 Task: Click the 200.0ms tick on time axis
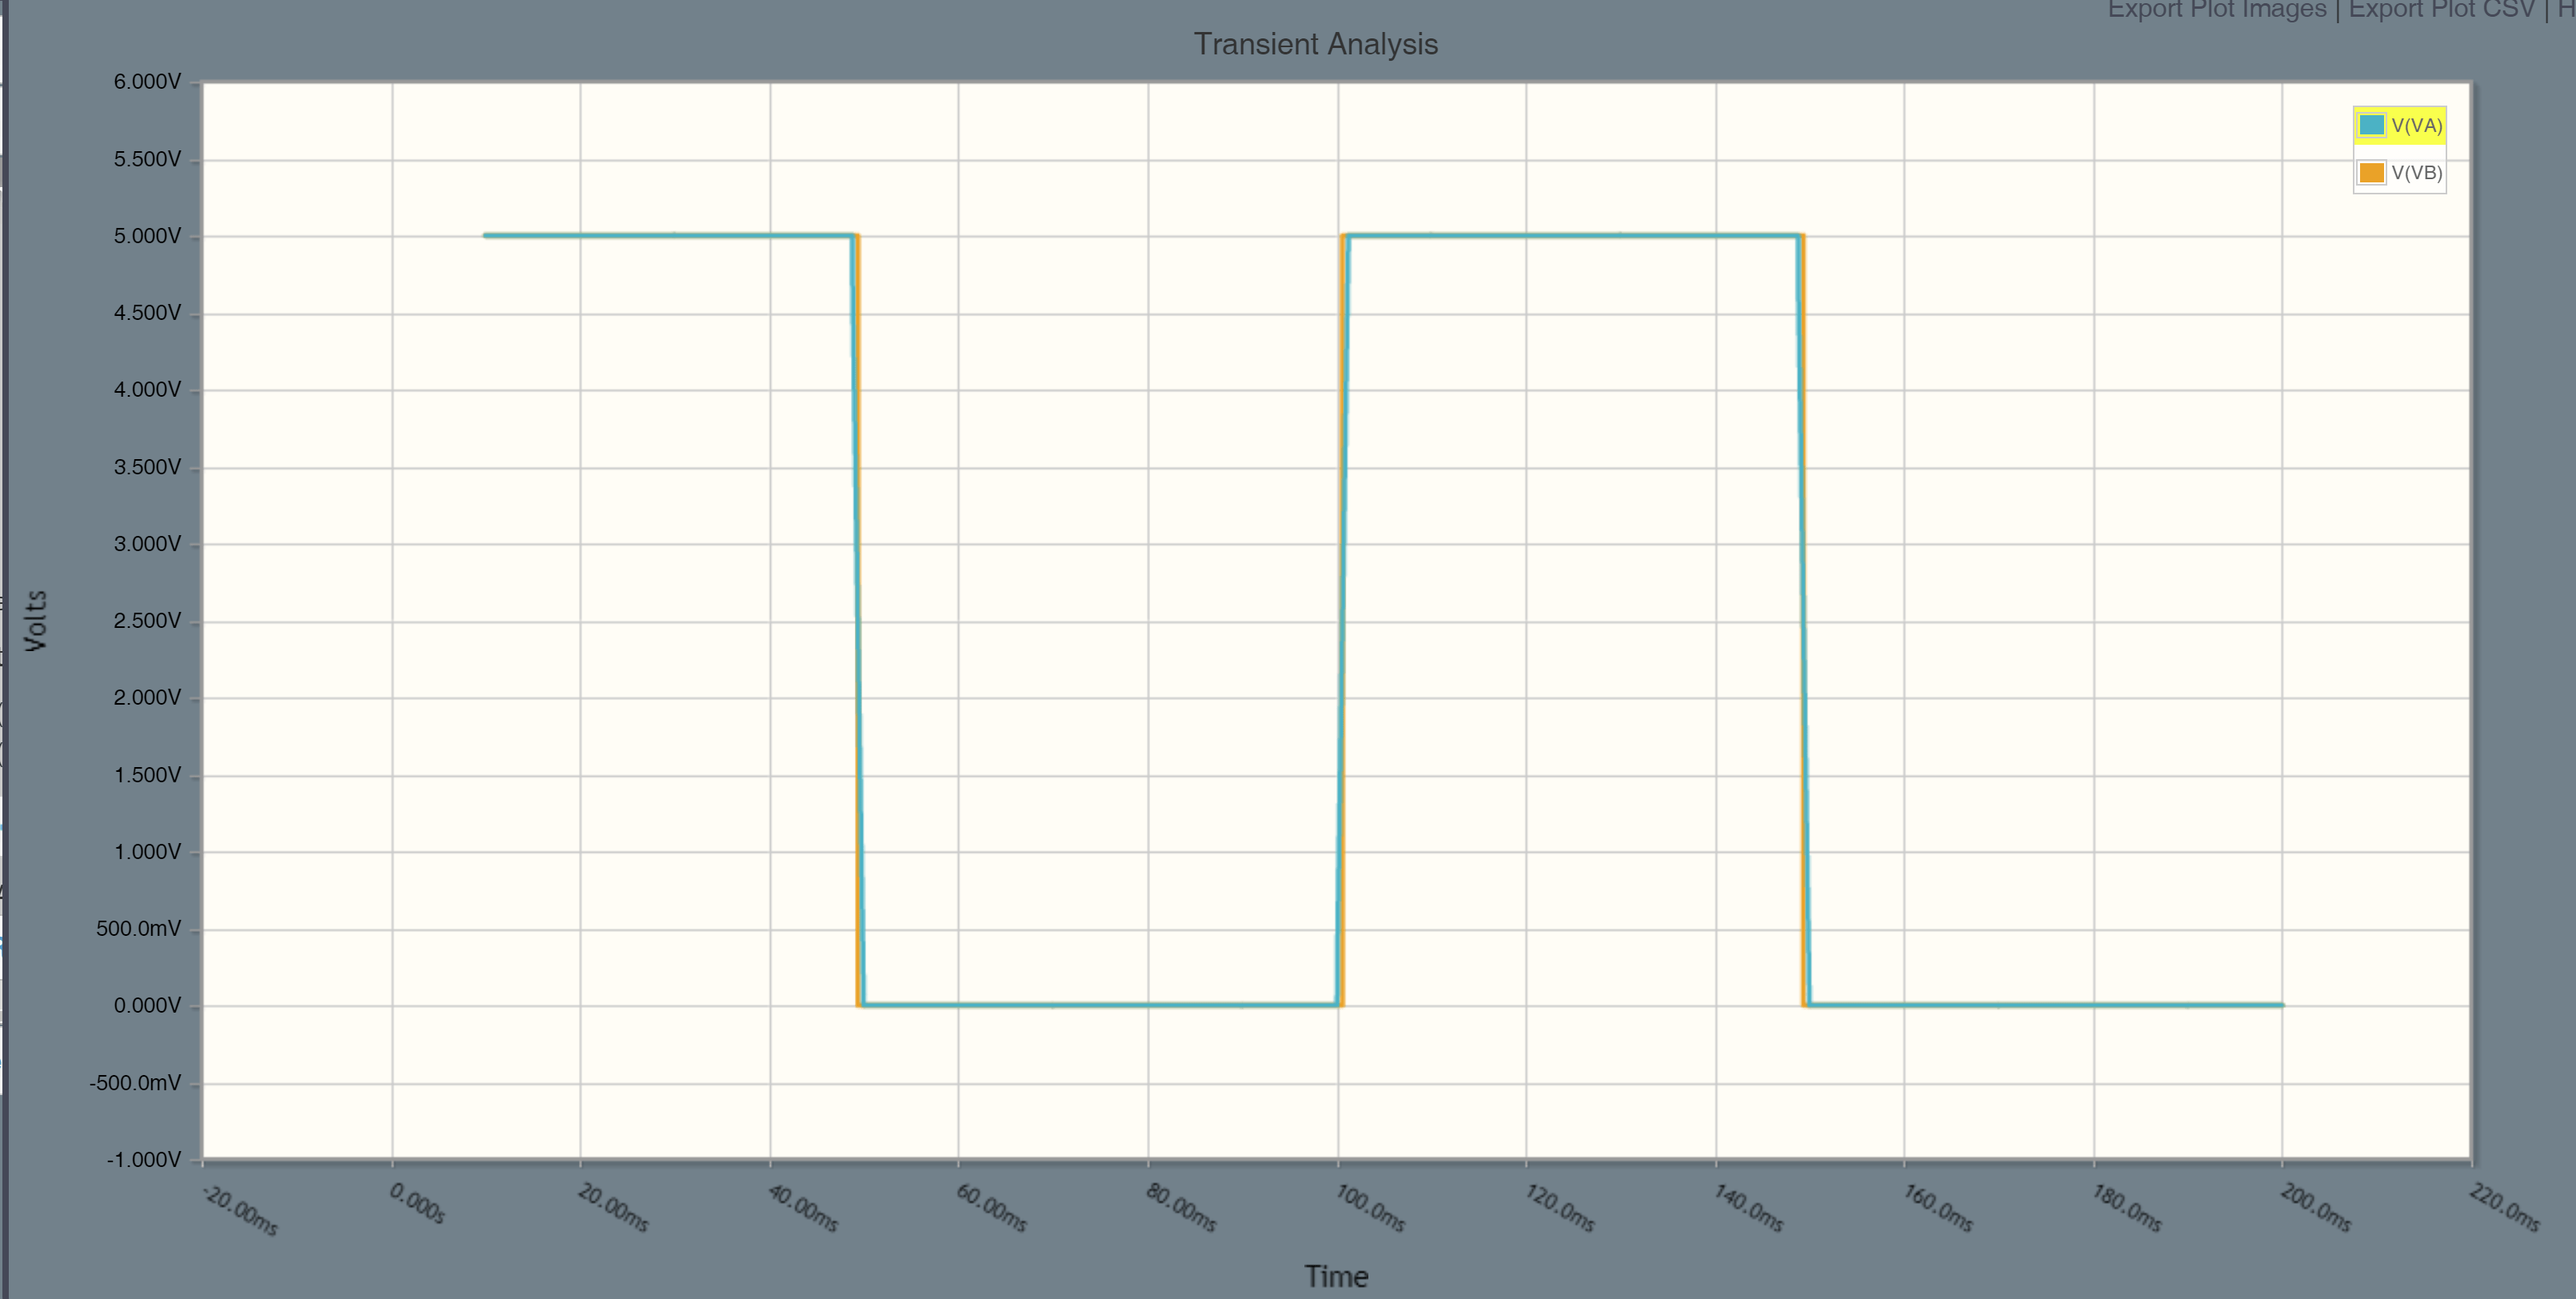2315,1208
